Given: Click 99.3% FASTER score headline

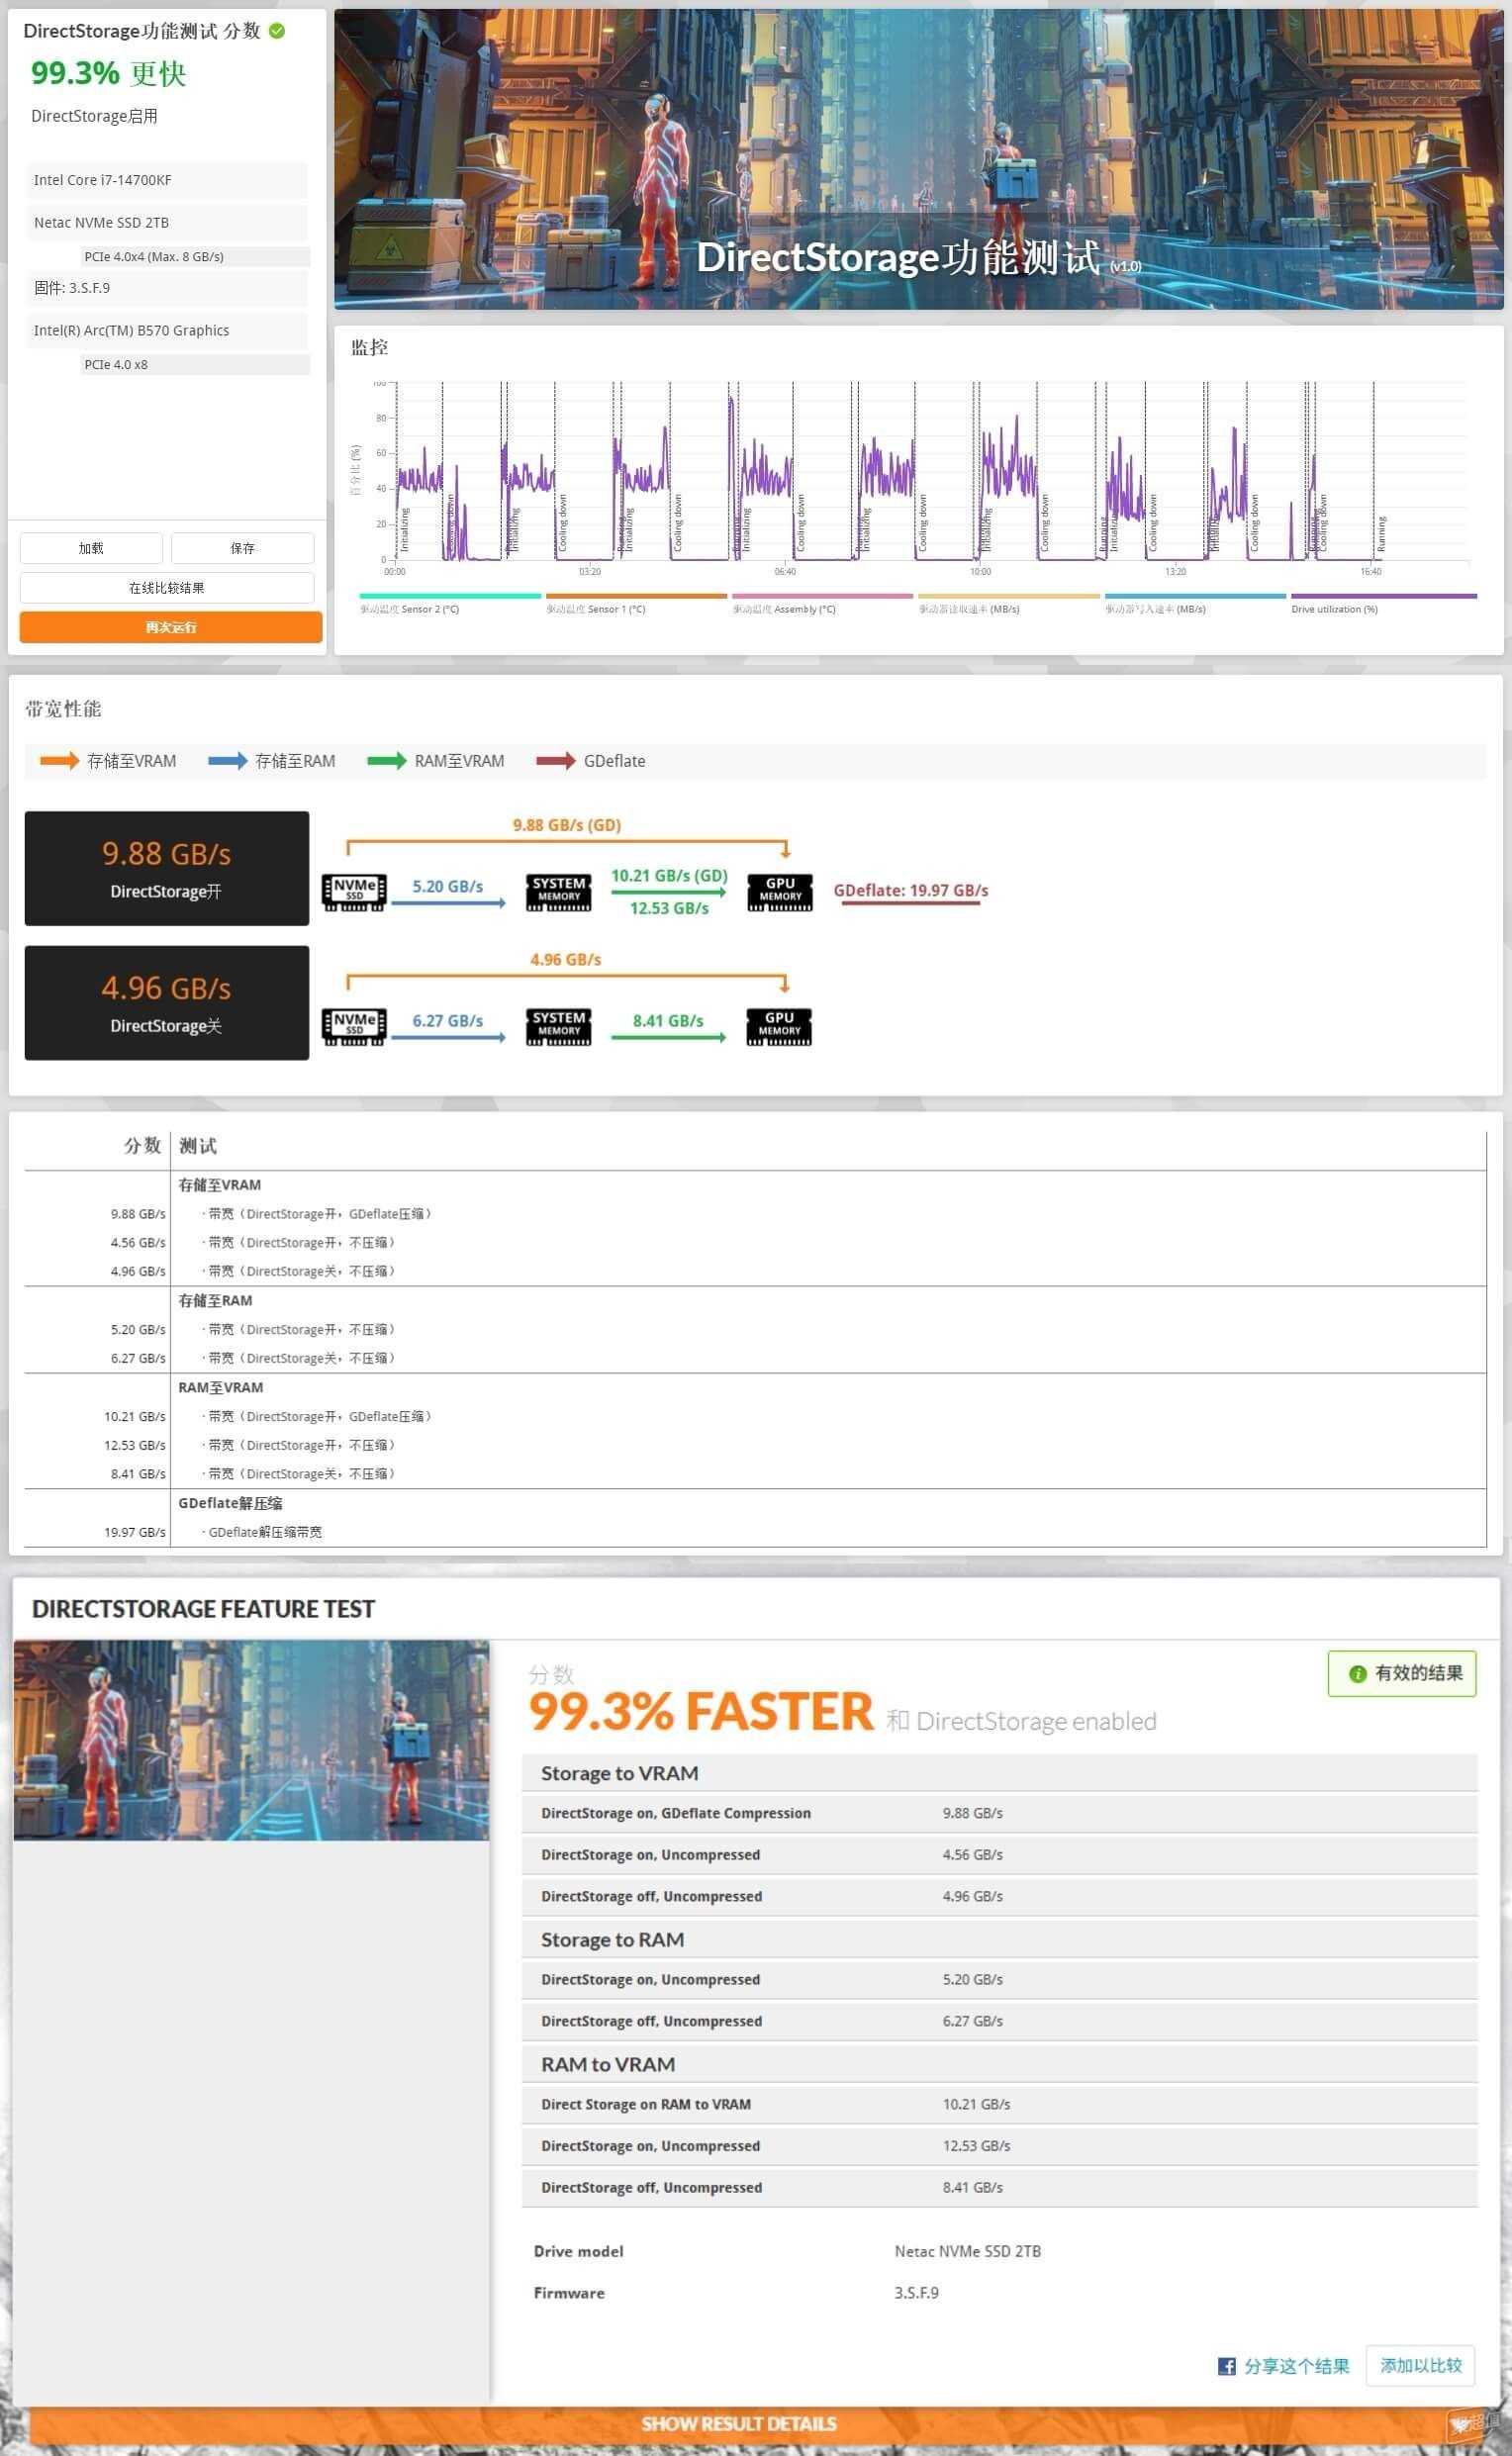Looking at the screenshot, I should coord(701,1711).
